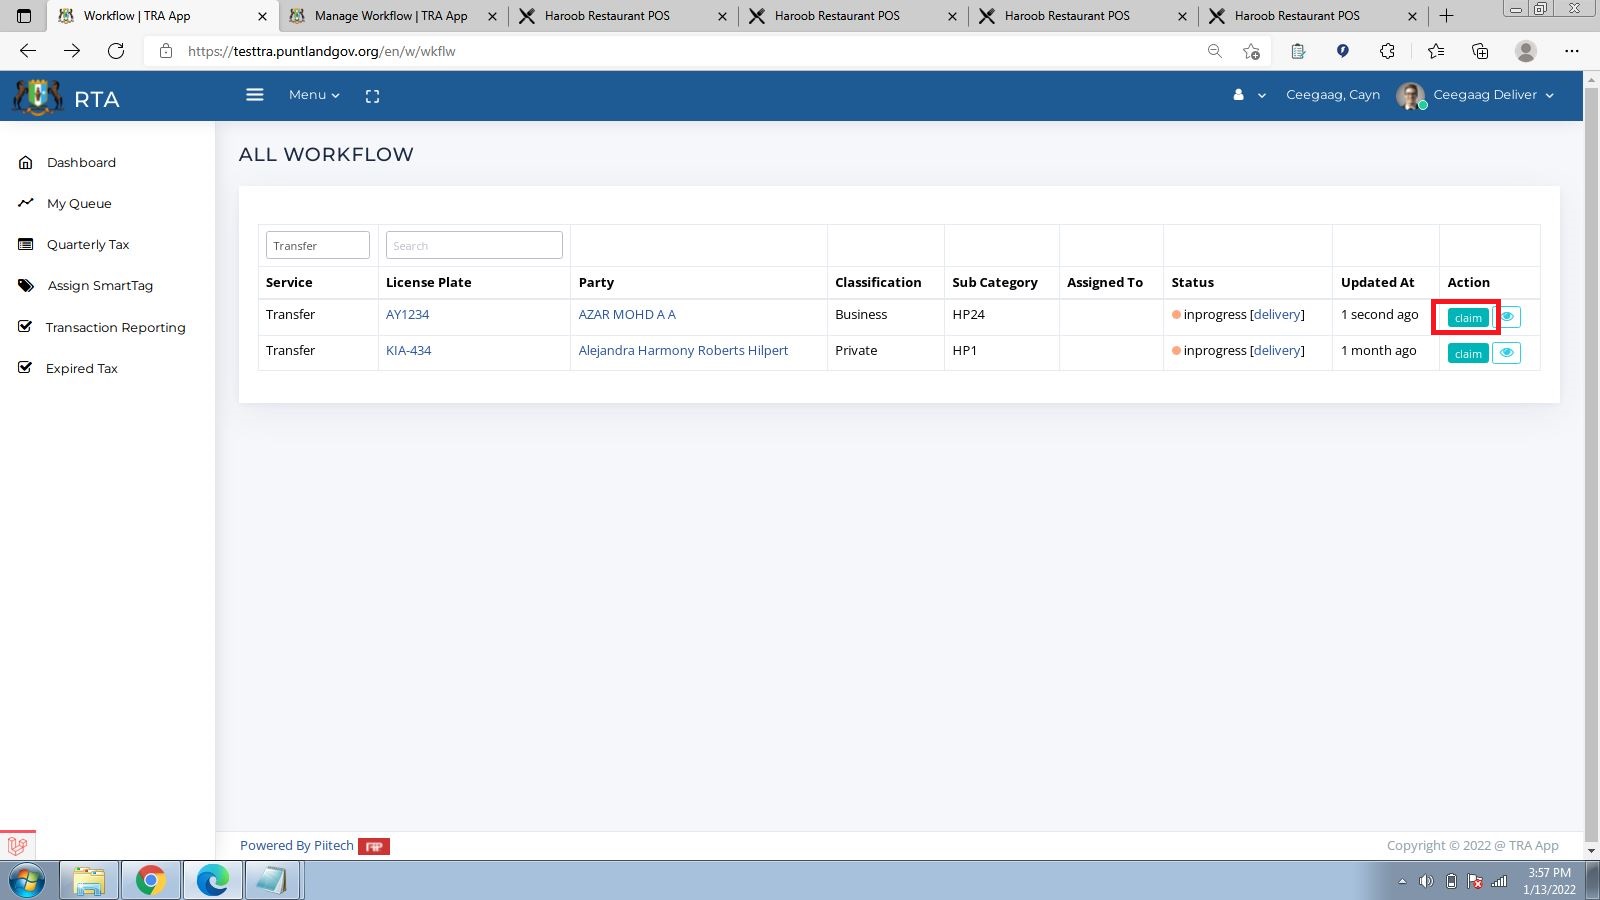This screenshot has width=1600, height=900.
Task: Open the user account icon dropdown
Action: tap(1249, 95)
